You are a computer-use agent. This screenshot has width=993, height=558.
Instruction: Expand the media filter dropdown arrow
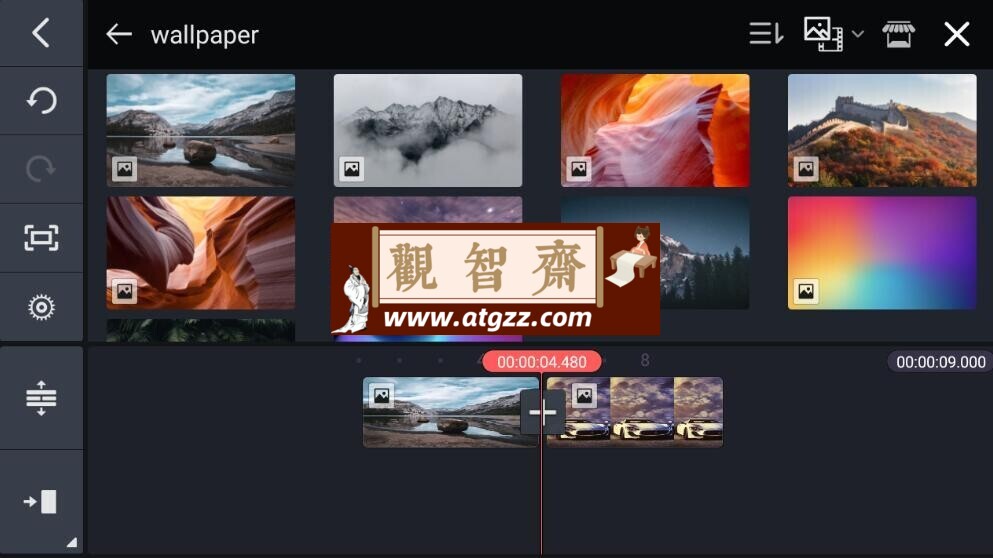click(x=857, y=34)
